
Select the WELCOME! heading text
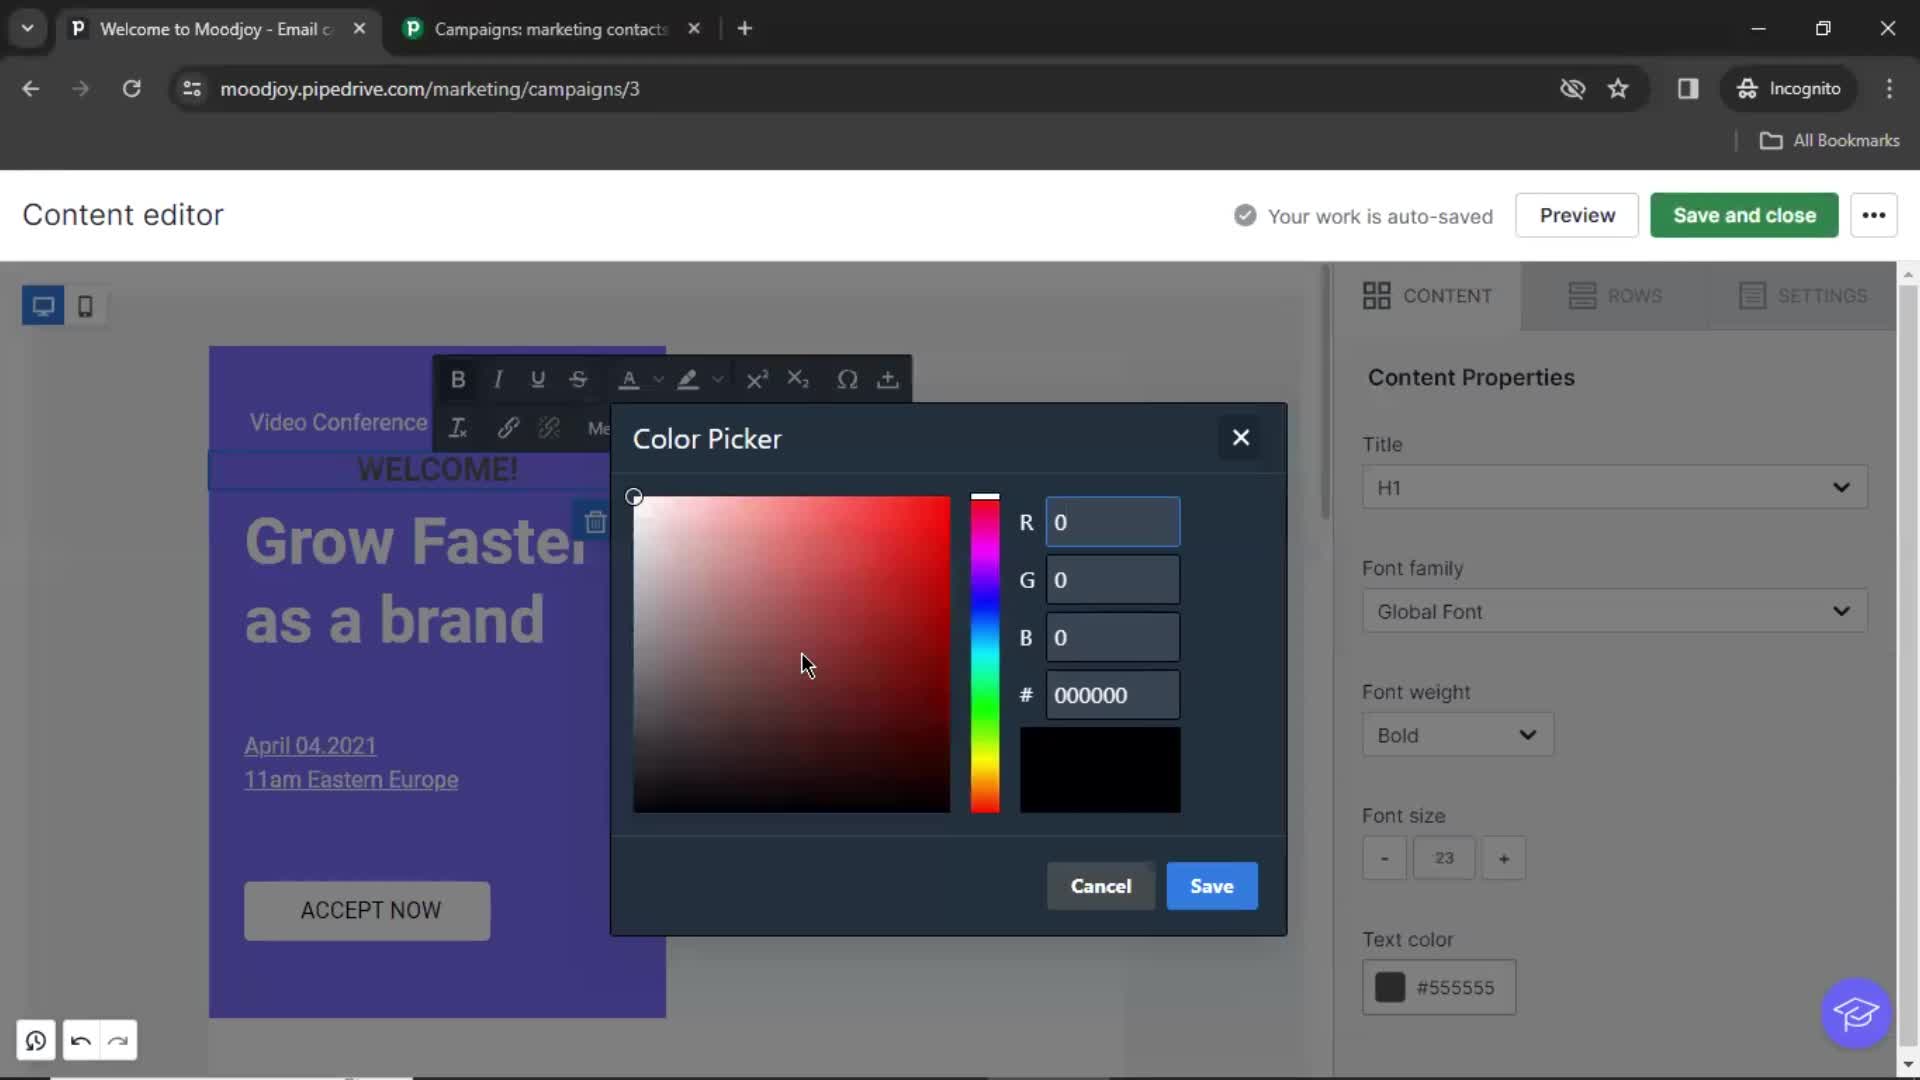(438, 469)
